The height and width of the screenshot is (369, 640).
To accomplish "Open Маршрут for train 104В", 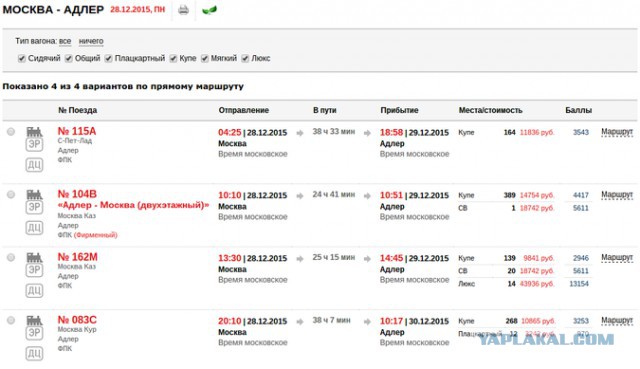I will click(617, 195).
